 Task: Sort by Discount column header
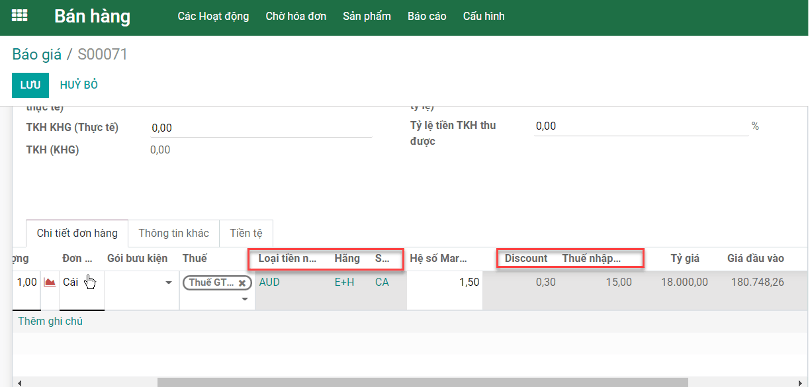coord(526,259)
